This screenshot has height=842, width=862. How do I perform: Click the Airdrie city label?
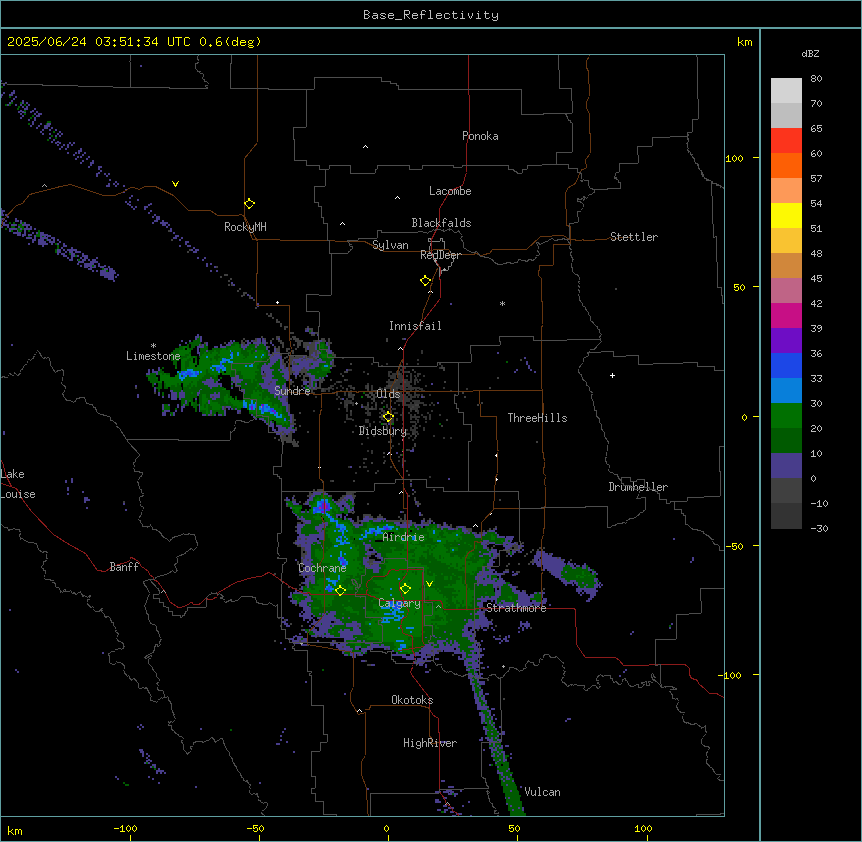(403, 537)
